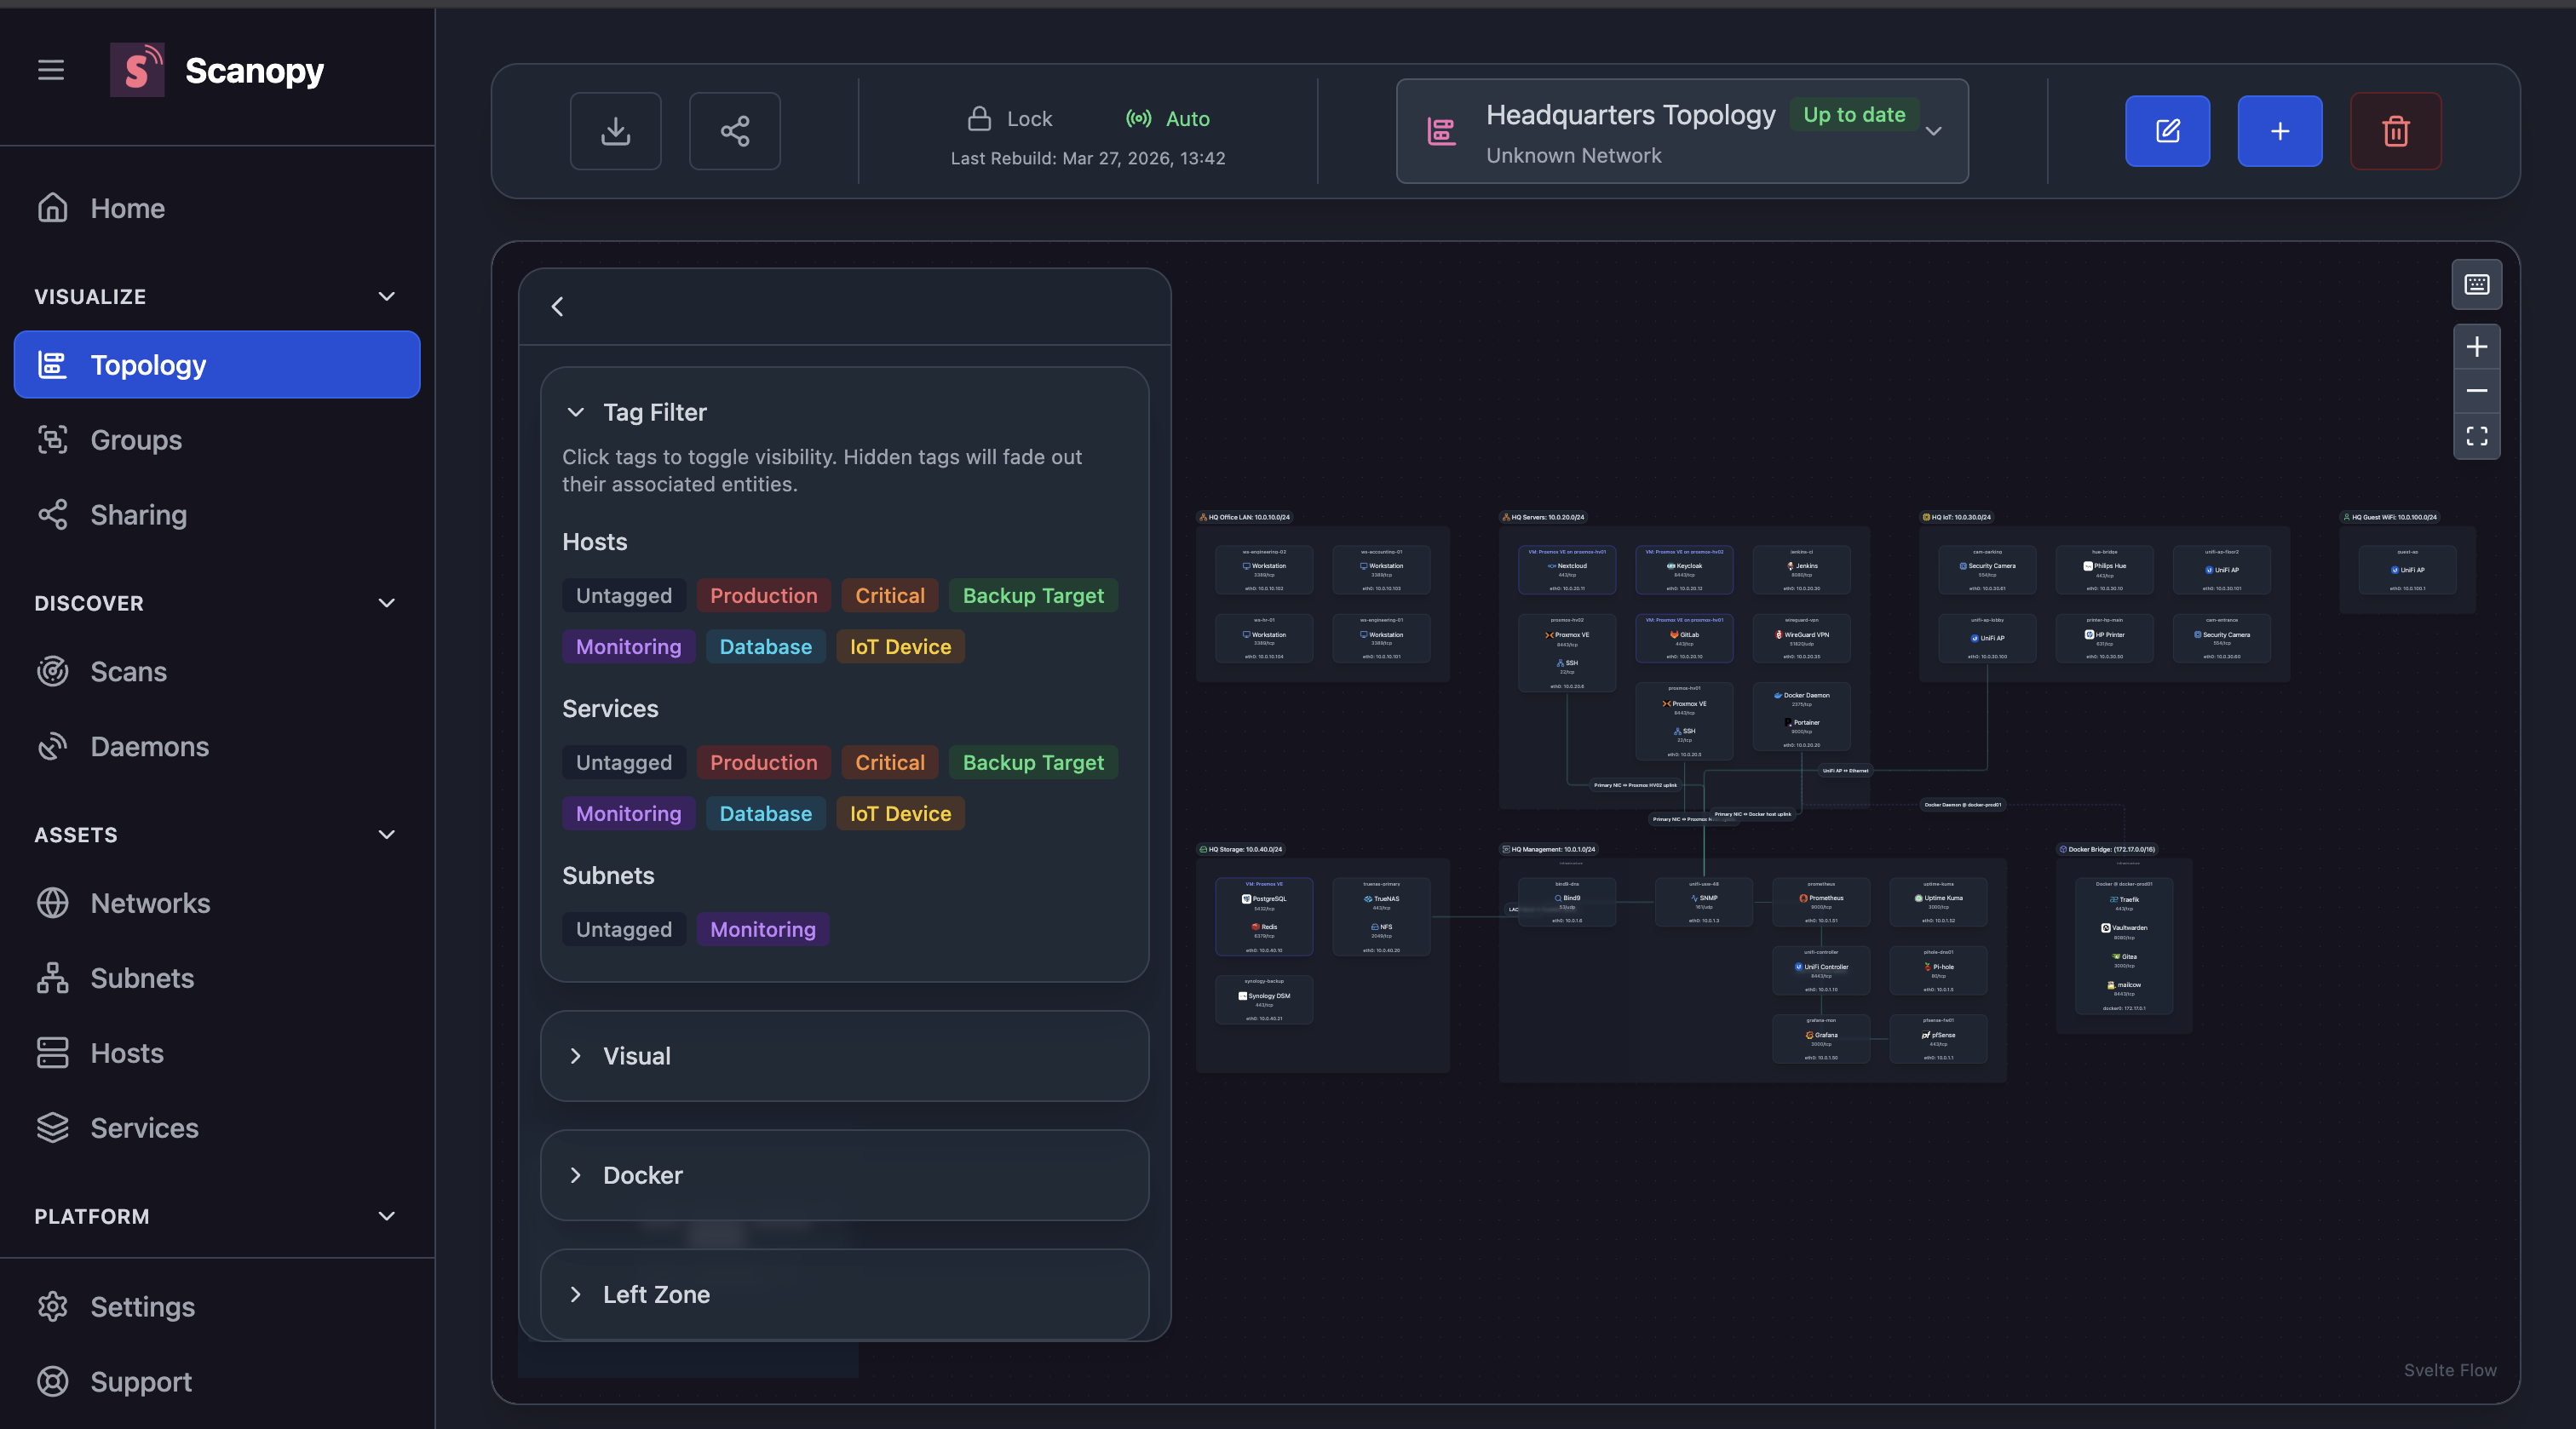Open keyboard shortcuts icon on canvas

pos(2476,285)
